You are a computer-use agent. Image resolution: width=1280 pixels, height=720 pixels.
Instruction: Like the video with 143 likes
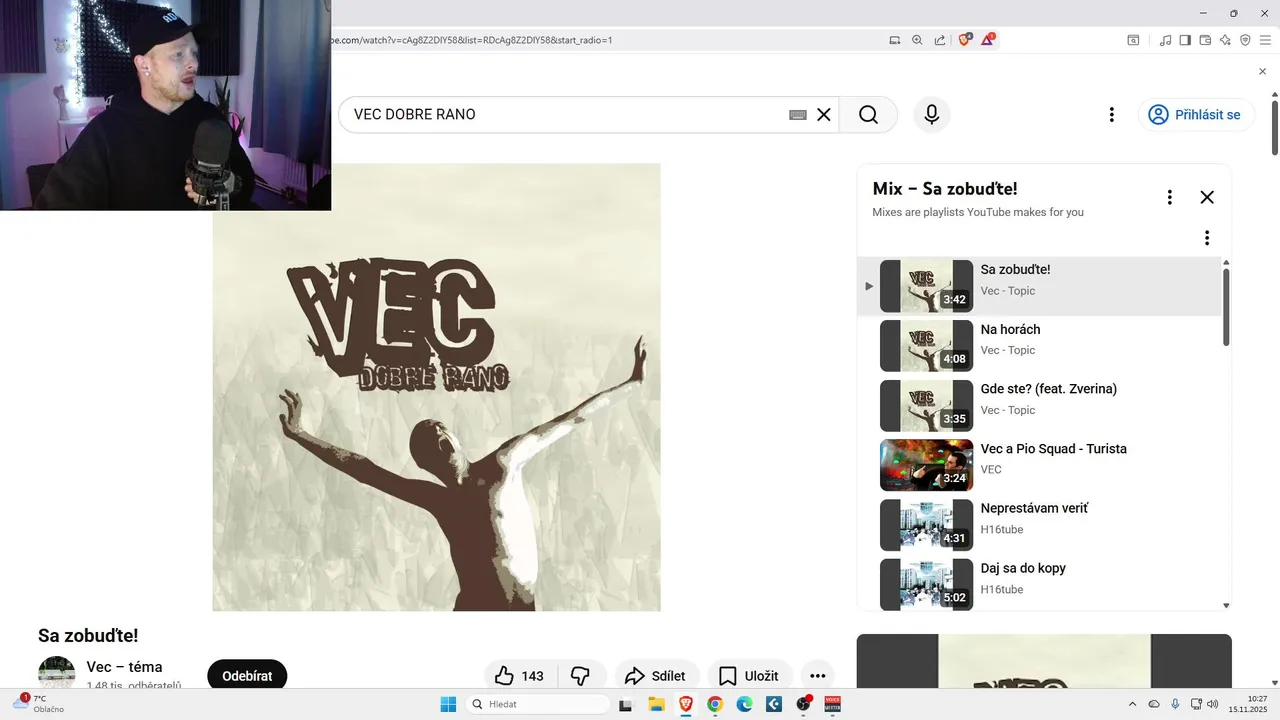coord(519,676)
